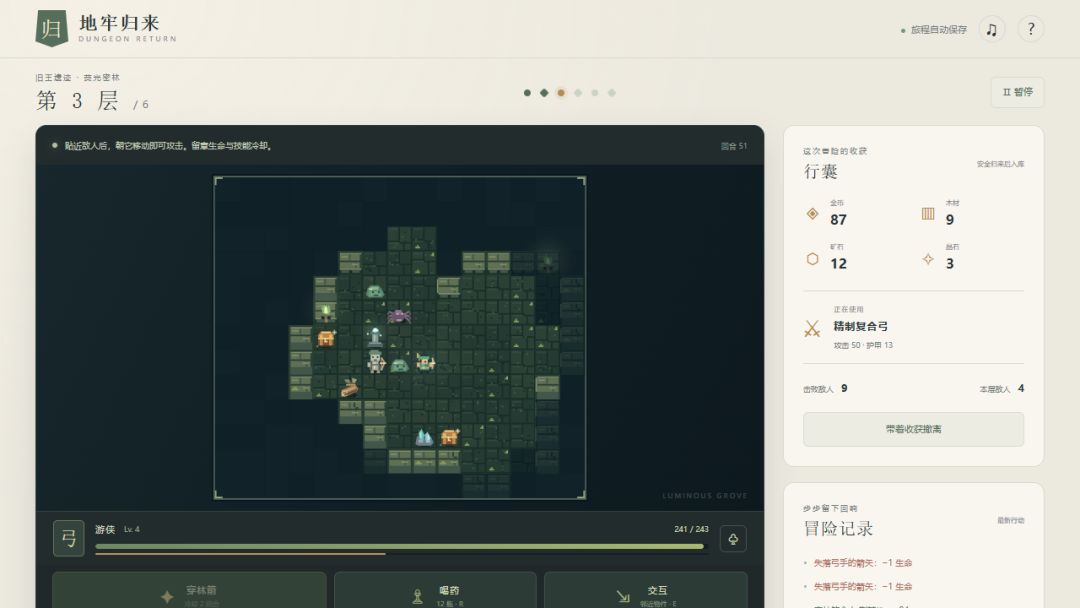Click the gold count 87
Screen dimensions: 1080x608
838,220
